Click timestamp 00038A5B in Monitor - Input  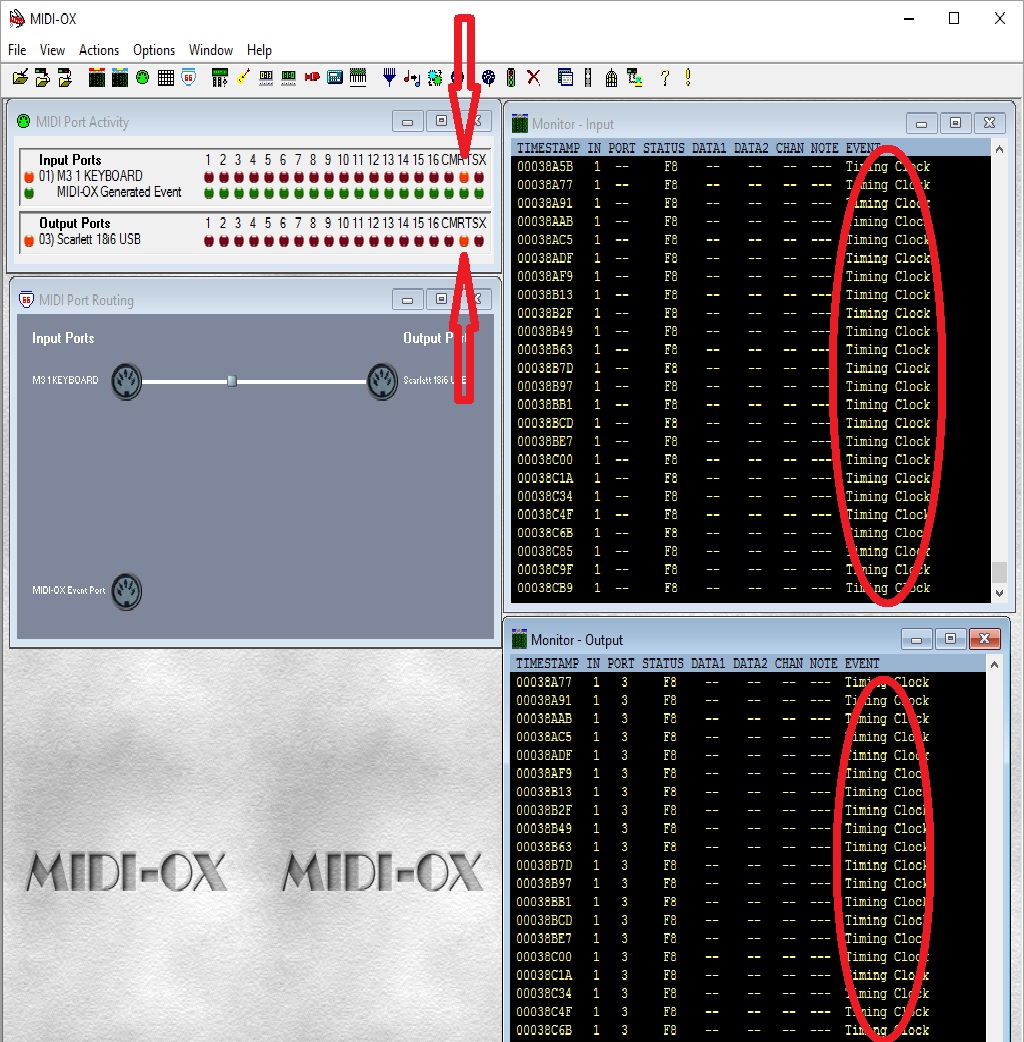545,166
